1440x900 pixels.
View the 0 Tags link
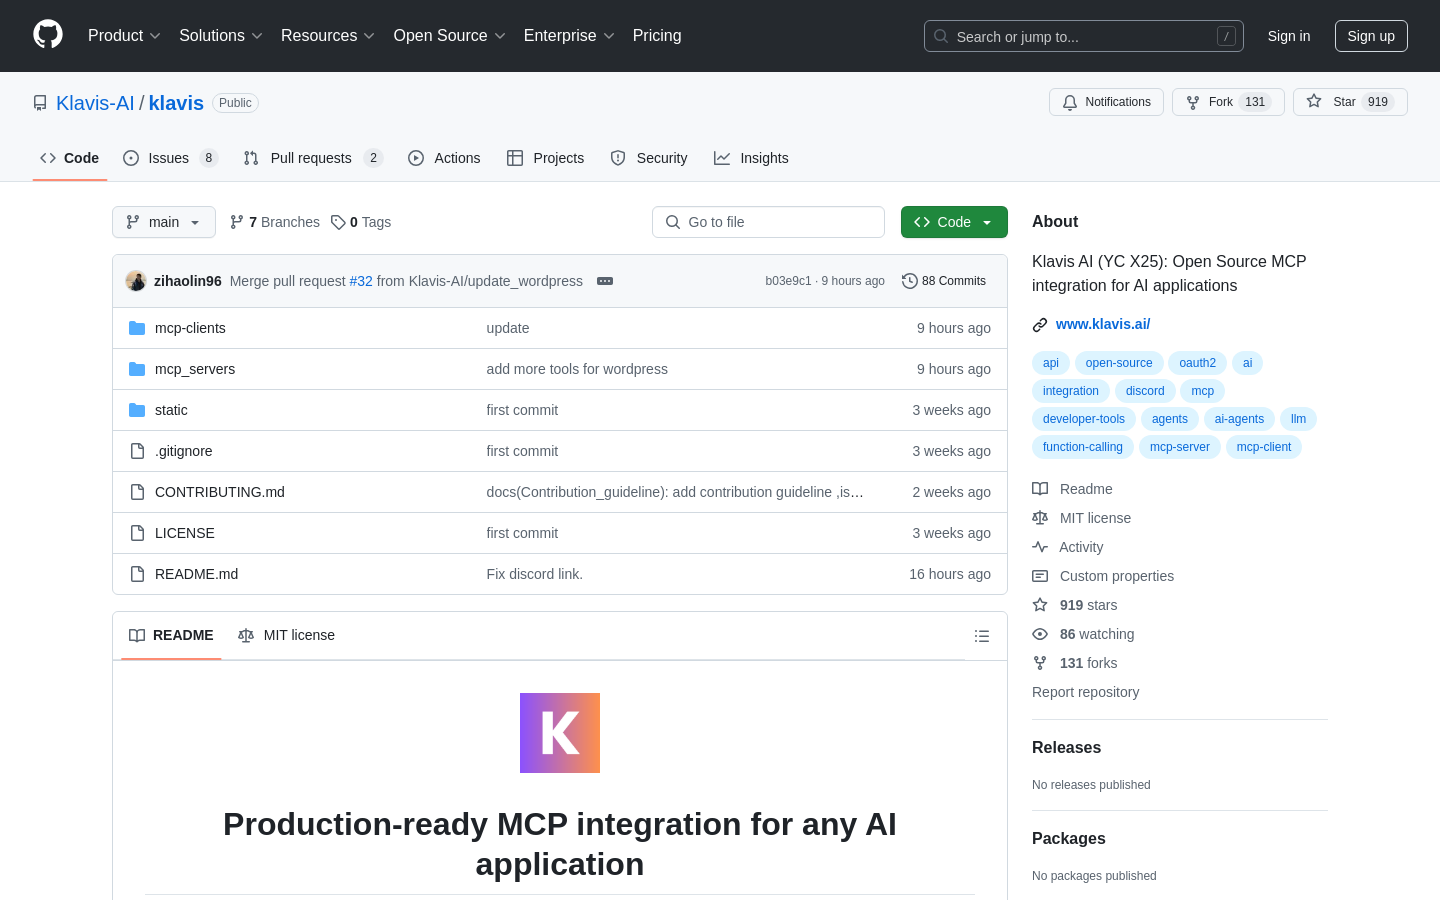click(x=361, y=222)
